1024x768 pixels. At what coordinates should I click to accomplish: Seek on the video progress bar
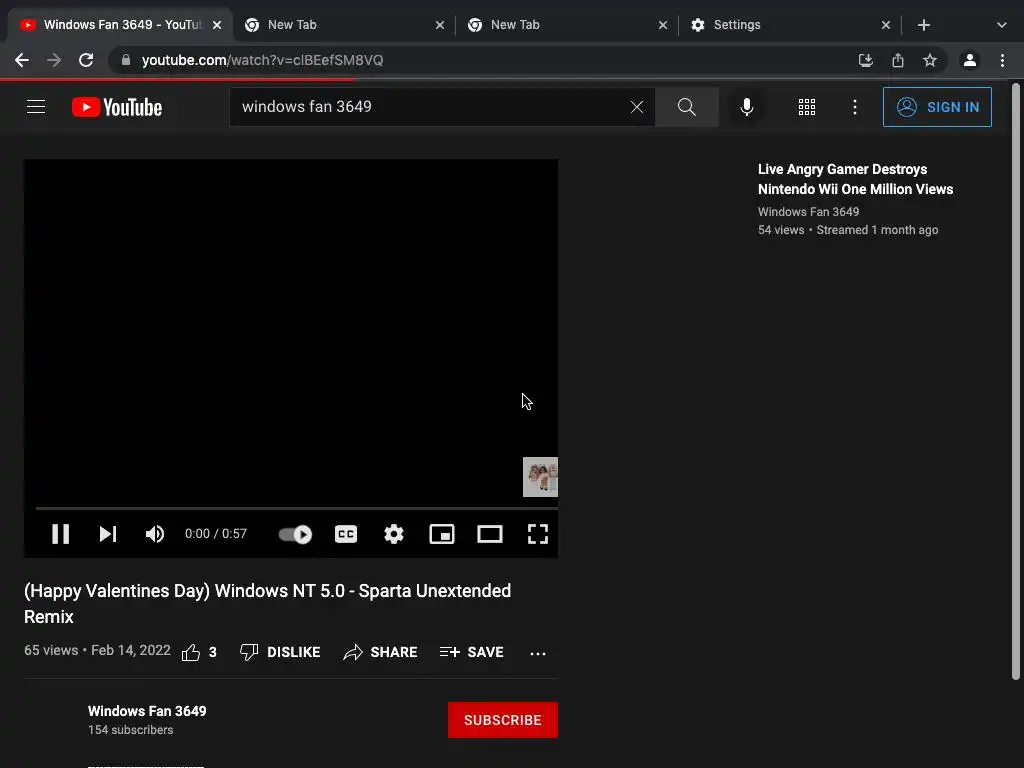coord(296,507)
